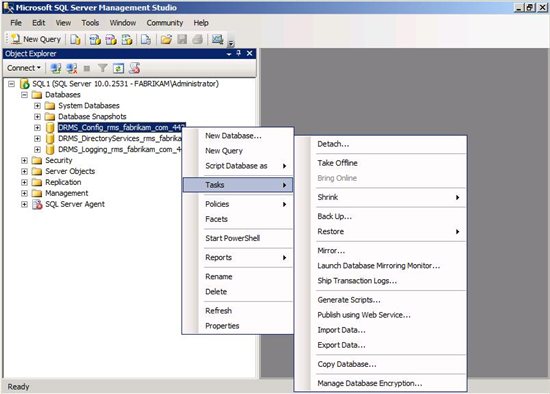Click the Print icon in toolbar
This screenshot has width=550, height=394.
point(197,39)
